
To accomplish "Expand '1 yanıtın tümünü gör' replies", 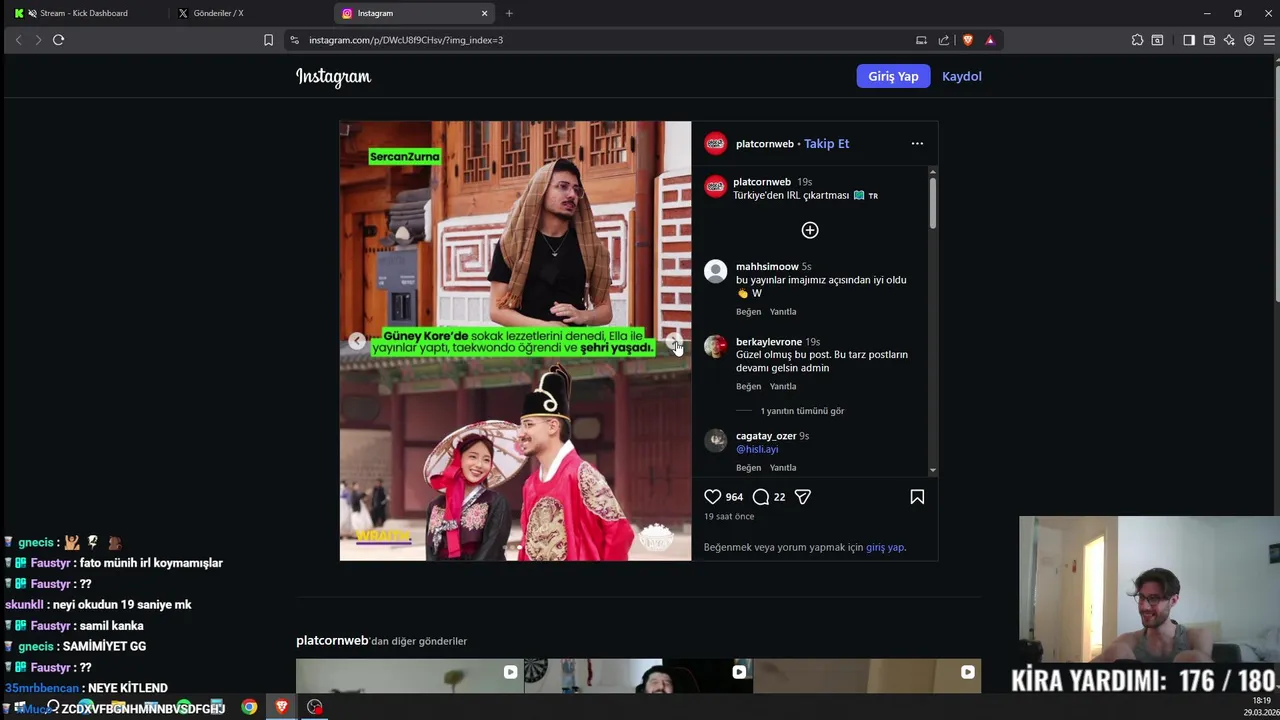I will coord(802,411).
